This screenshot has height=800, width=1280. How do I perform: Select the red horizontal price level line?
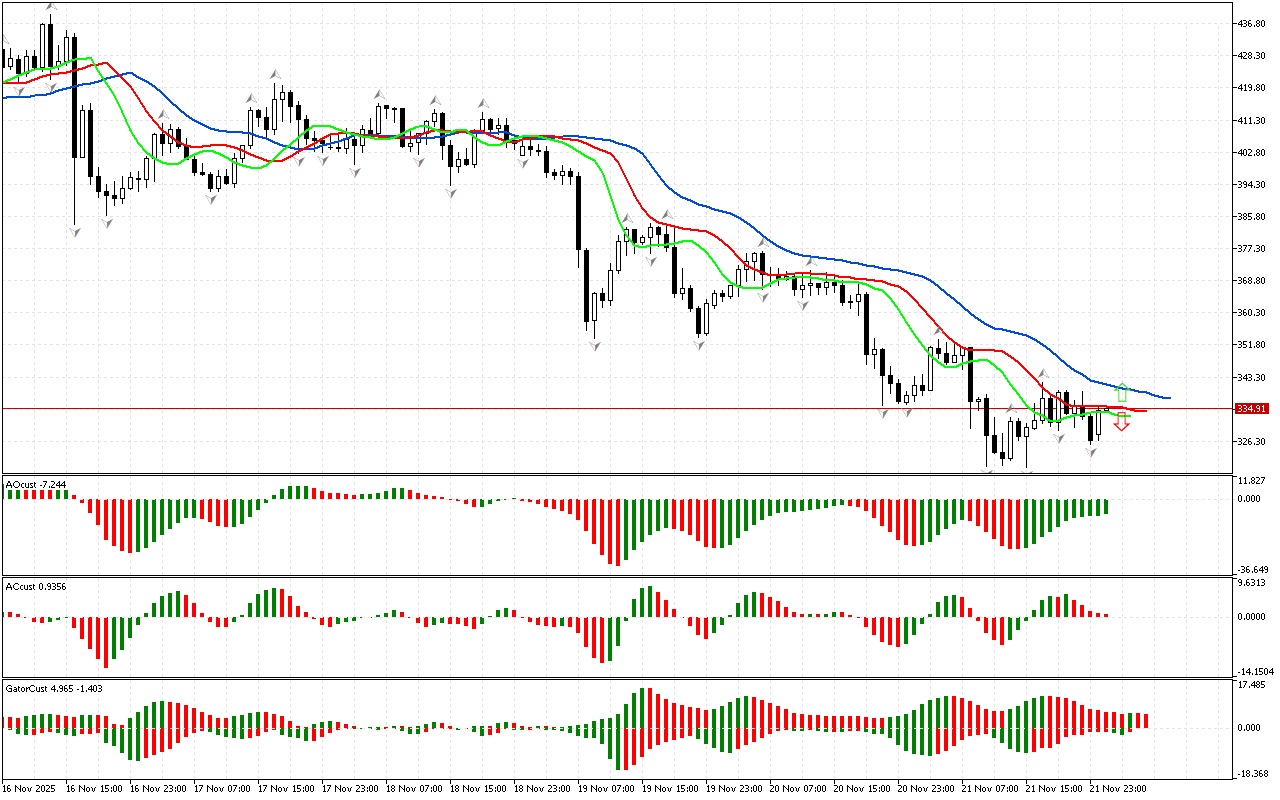pyautogui.click(x=600, y=409)
